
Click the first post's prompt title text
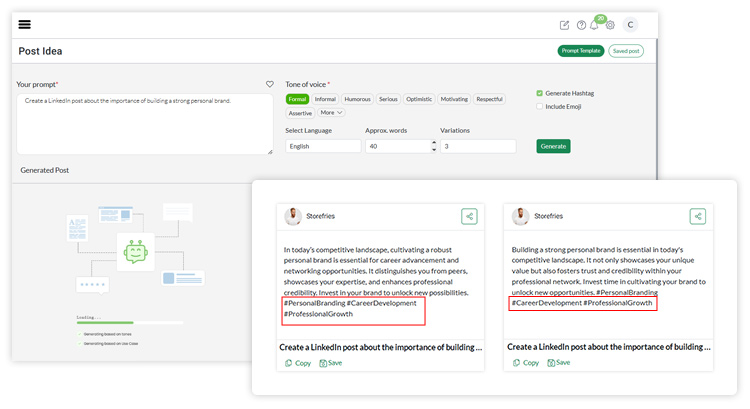[x=380, y=347]
